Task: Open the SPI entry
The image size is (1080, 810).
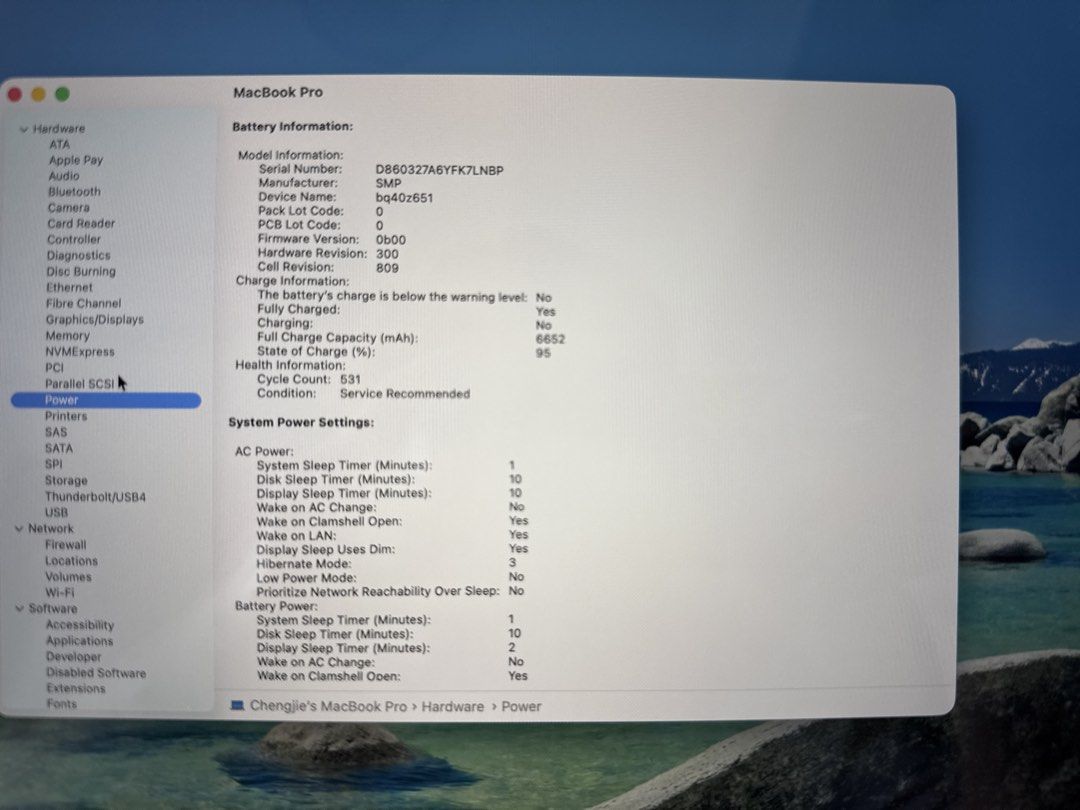Action: [54, 464]
